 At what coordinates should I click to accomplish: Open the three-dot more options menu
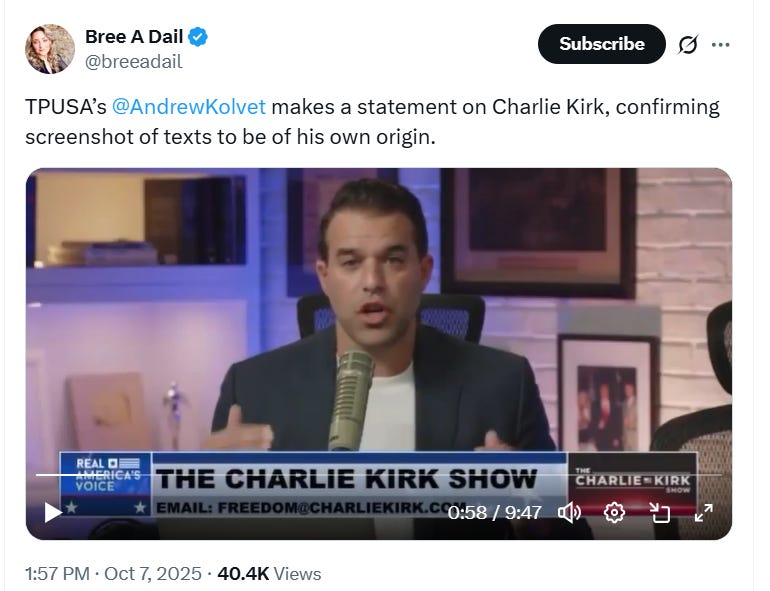(720, 45)
